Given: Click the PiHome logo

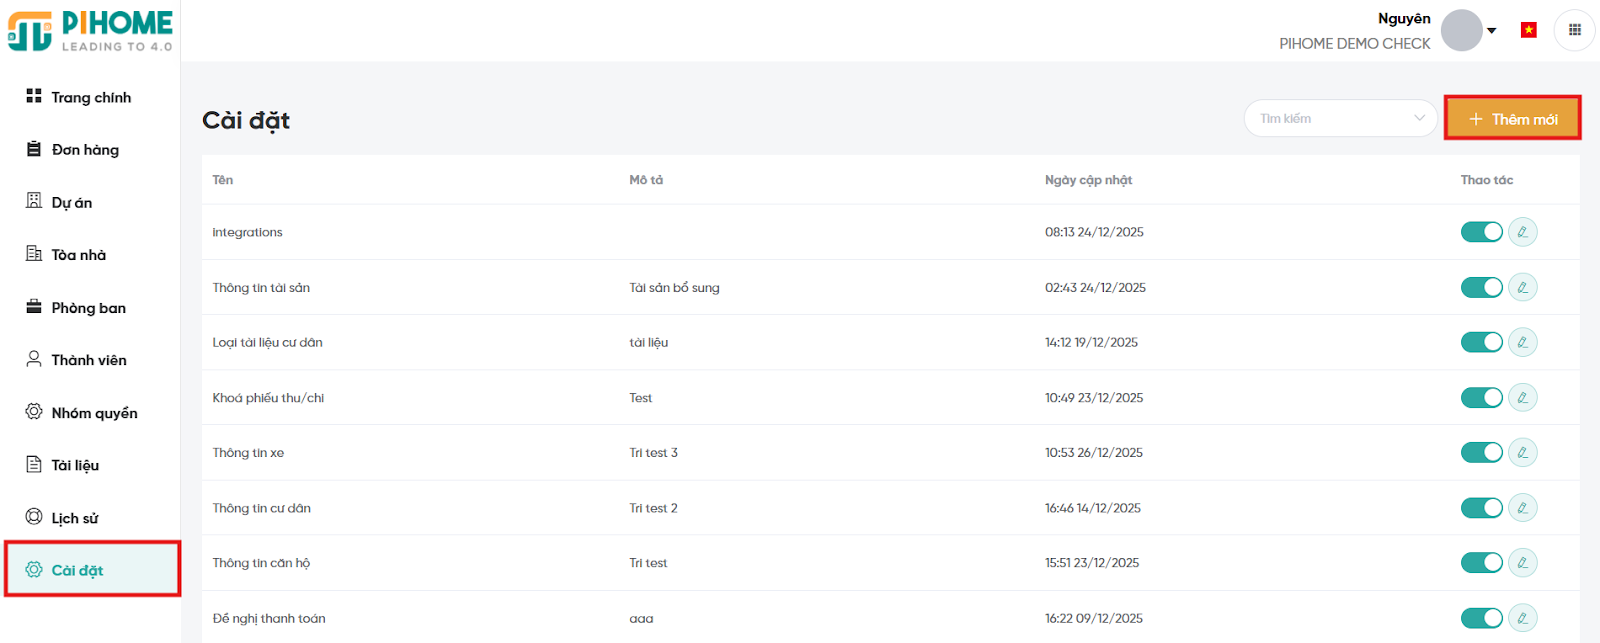Looking at the screenshot, I should click(90, 30).
